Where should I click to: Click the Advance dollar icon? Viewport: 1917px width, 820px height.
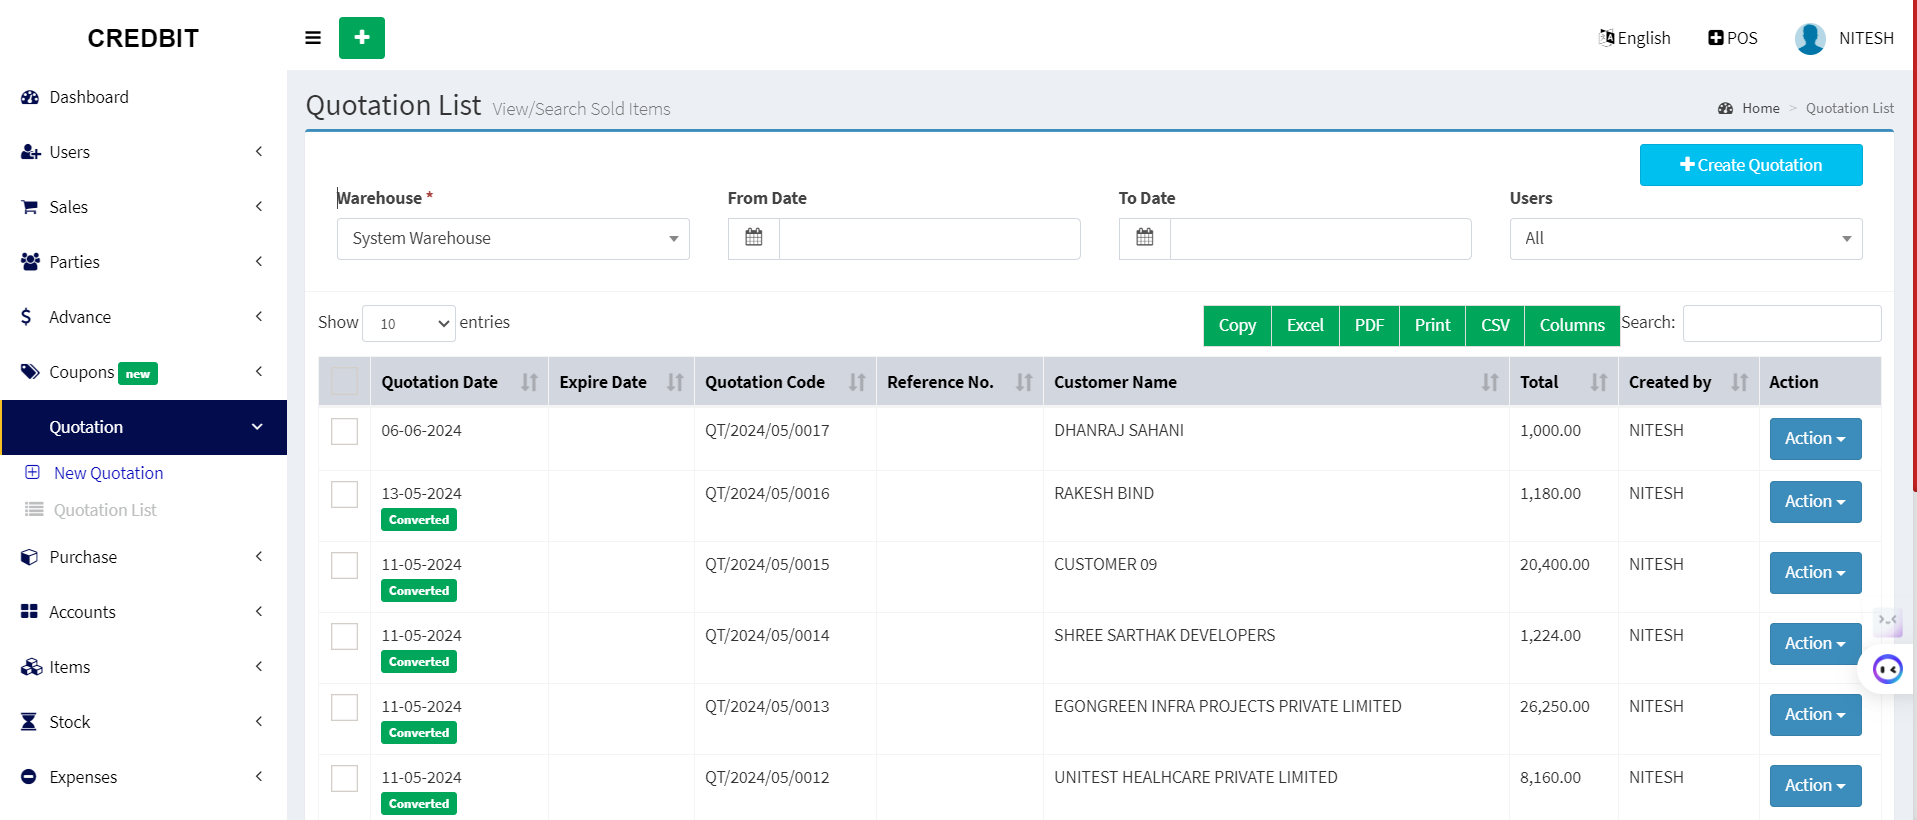[26, 317]
